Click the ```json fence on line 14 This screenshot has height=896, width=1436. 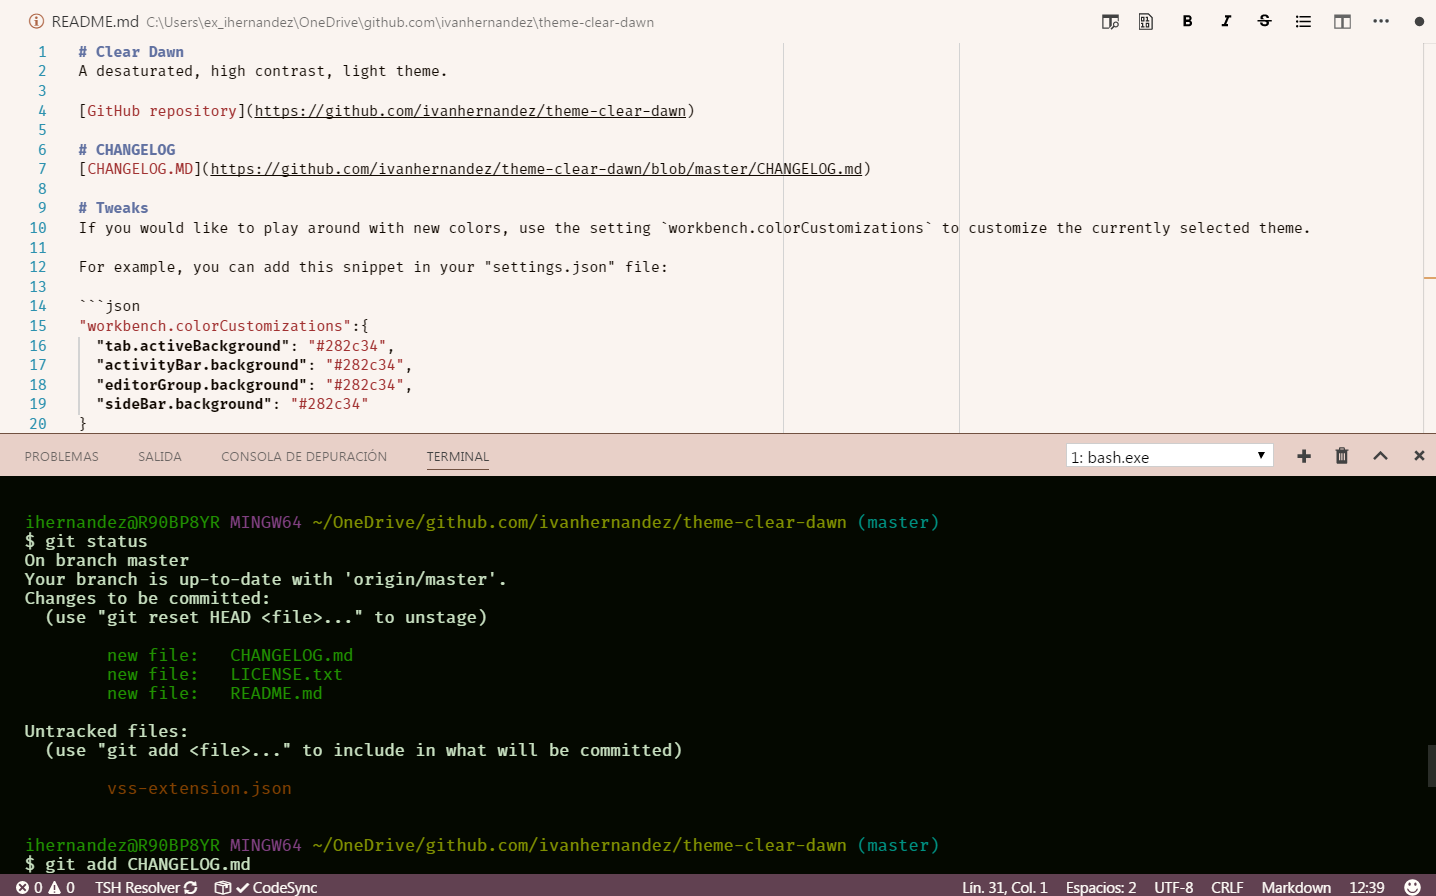[x=109, y=306]
